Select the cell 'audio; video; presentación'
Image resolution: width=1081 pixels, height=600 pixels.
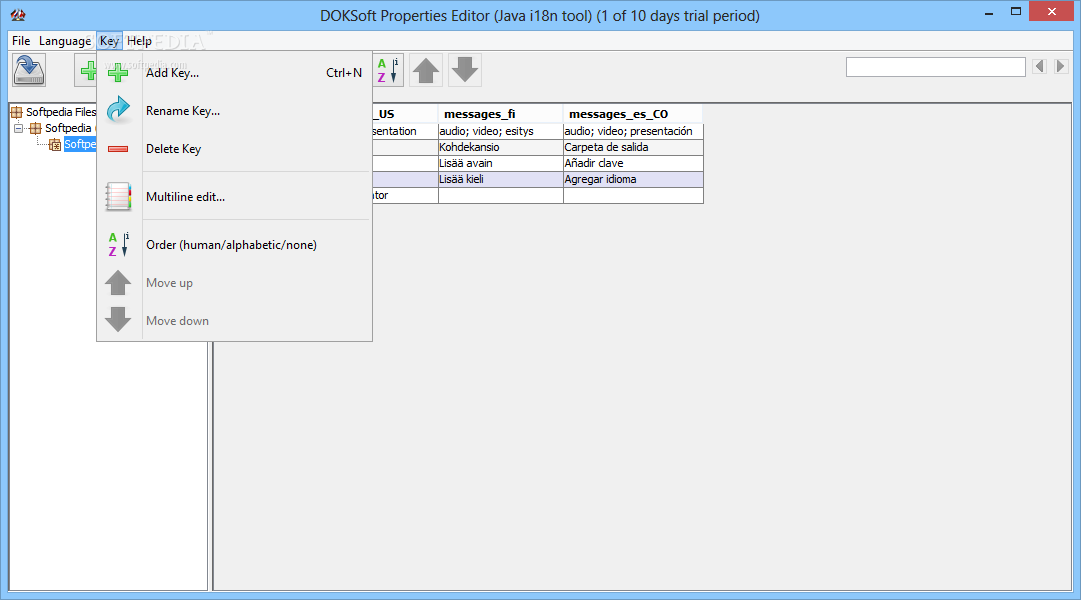633,131
